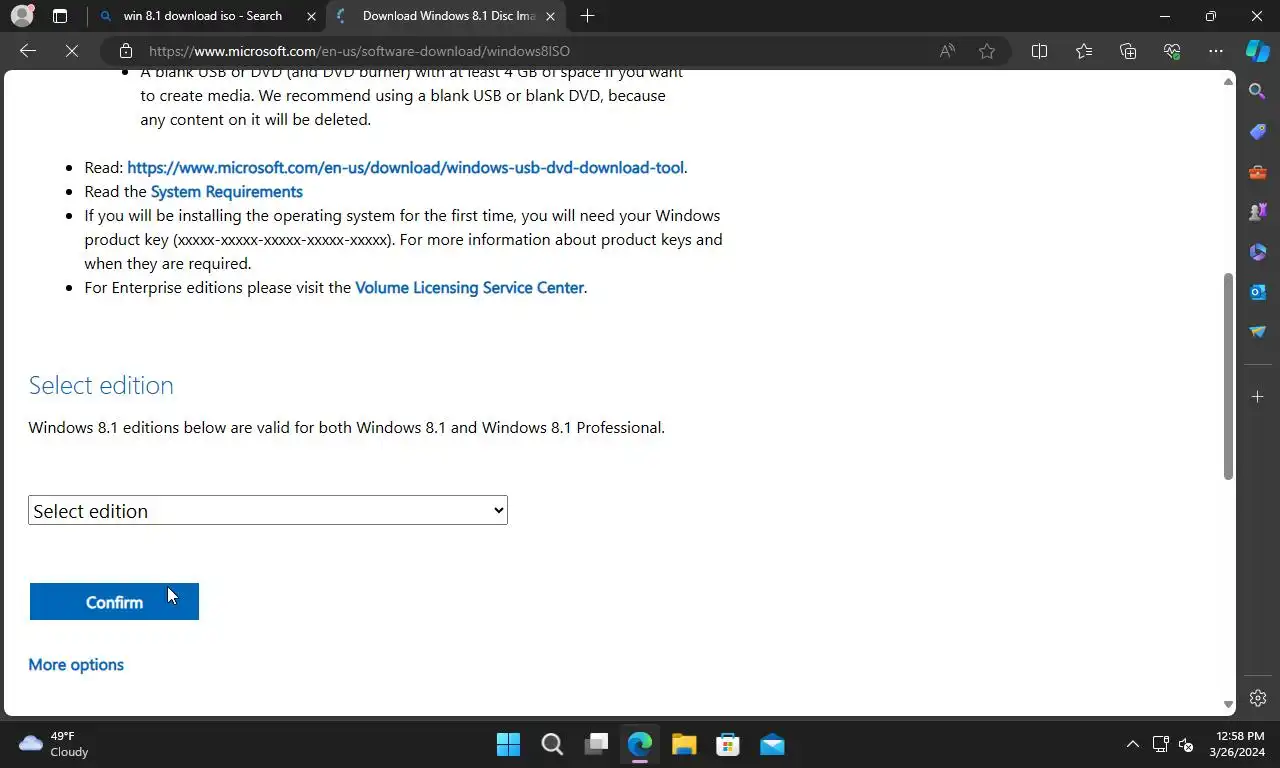
Task: Activate Read aloud icon in address bar
Action: 947,51
